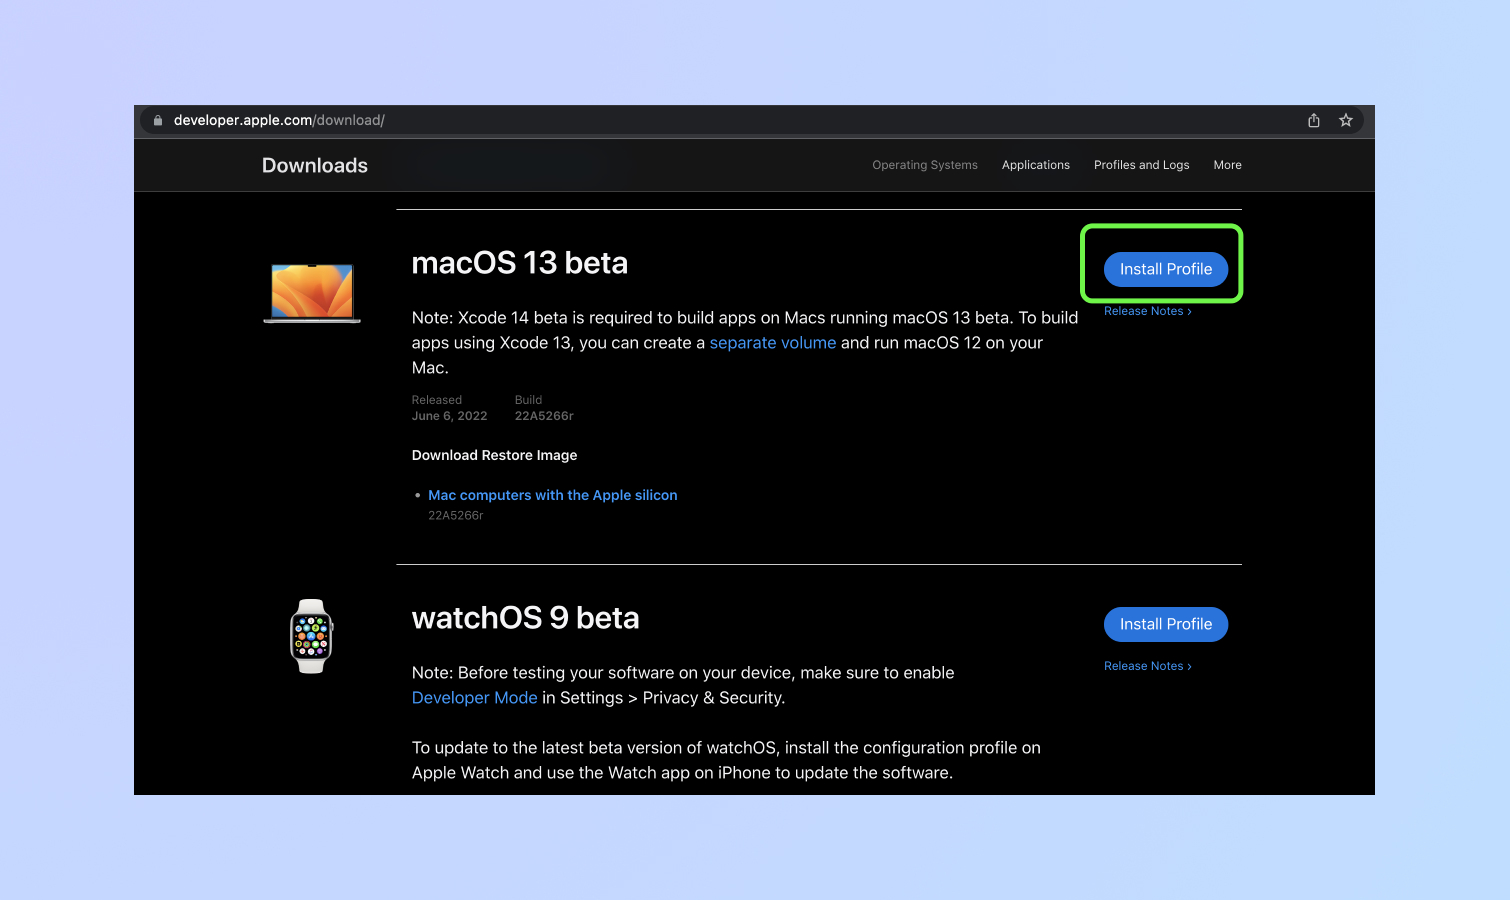
Task: Click the release date June 6, 2022
Action: tap(450, 416)
